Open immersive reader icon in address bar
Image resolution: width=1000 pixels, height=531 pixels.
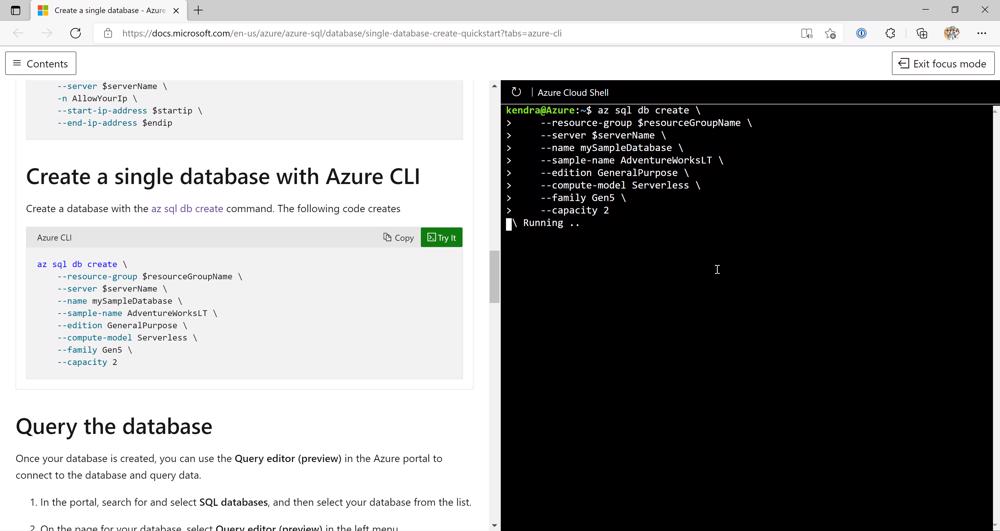click(807, 33)
